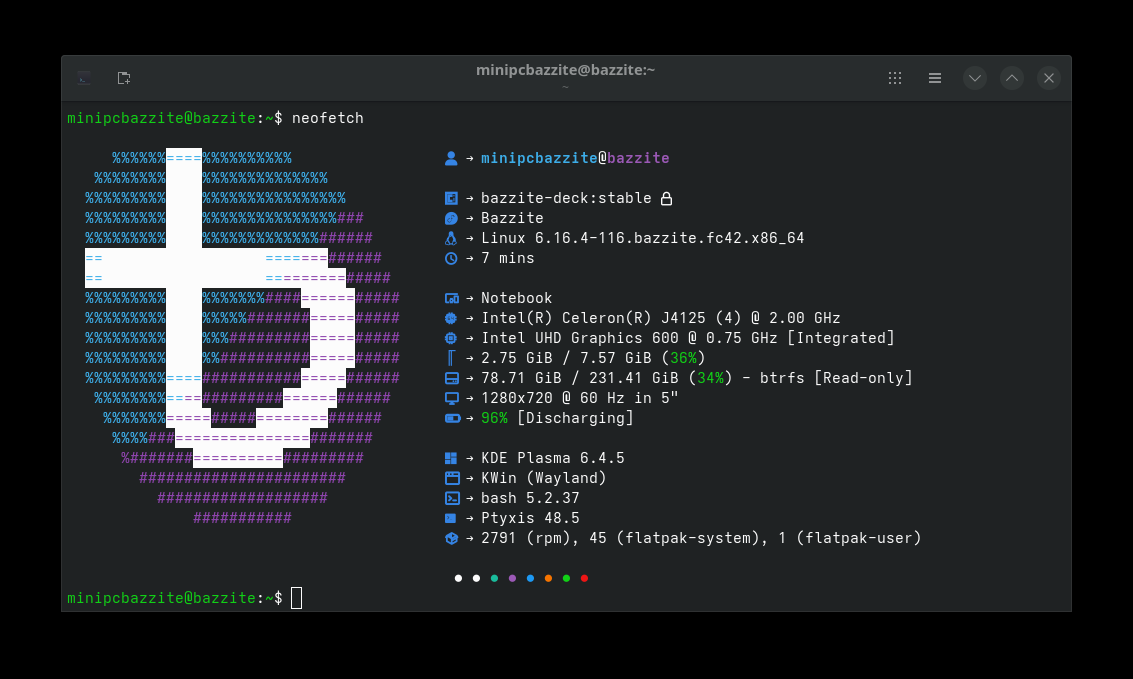Image resolution: width=1133 pixels, height=679 pixels.
Task: Click the device icon beside Notebook
Action: pyautogui.click(x=452, y=298)
